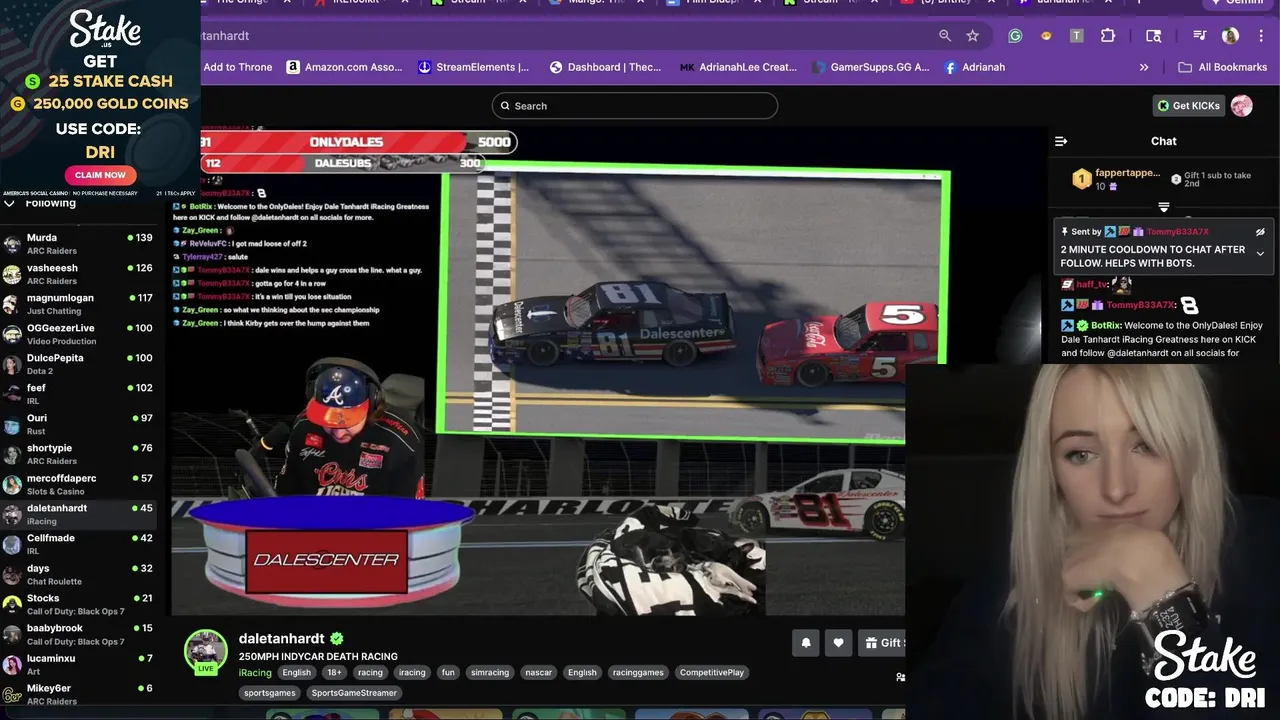Open the All Bookmarks folder
The image size is (1280, 720).
(1223, 67)
